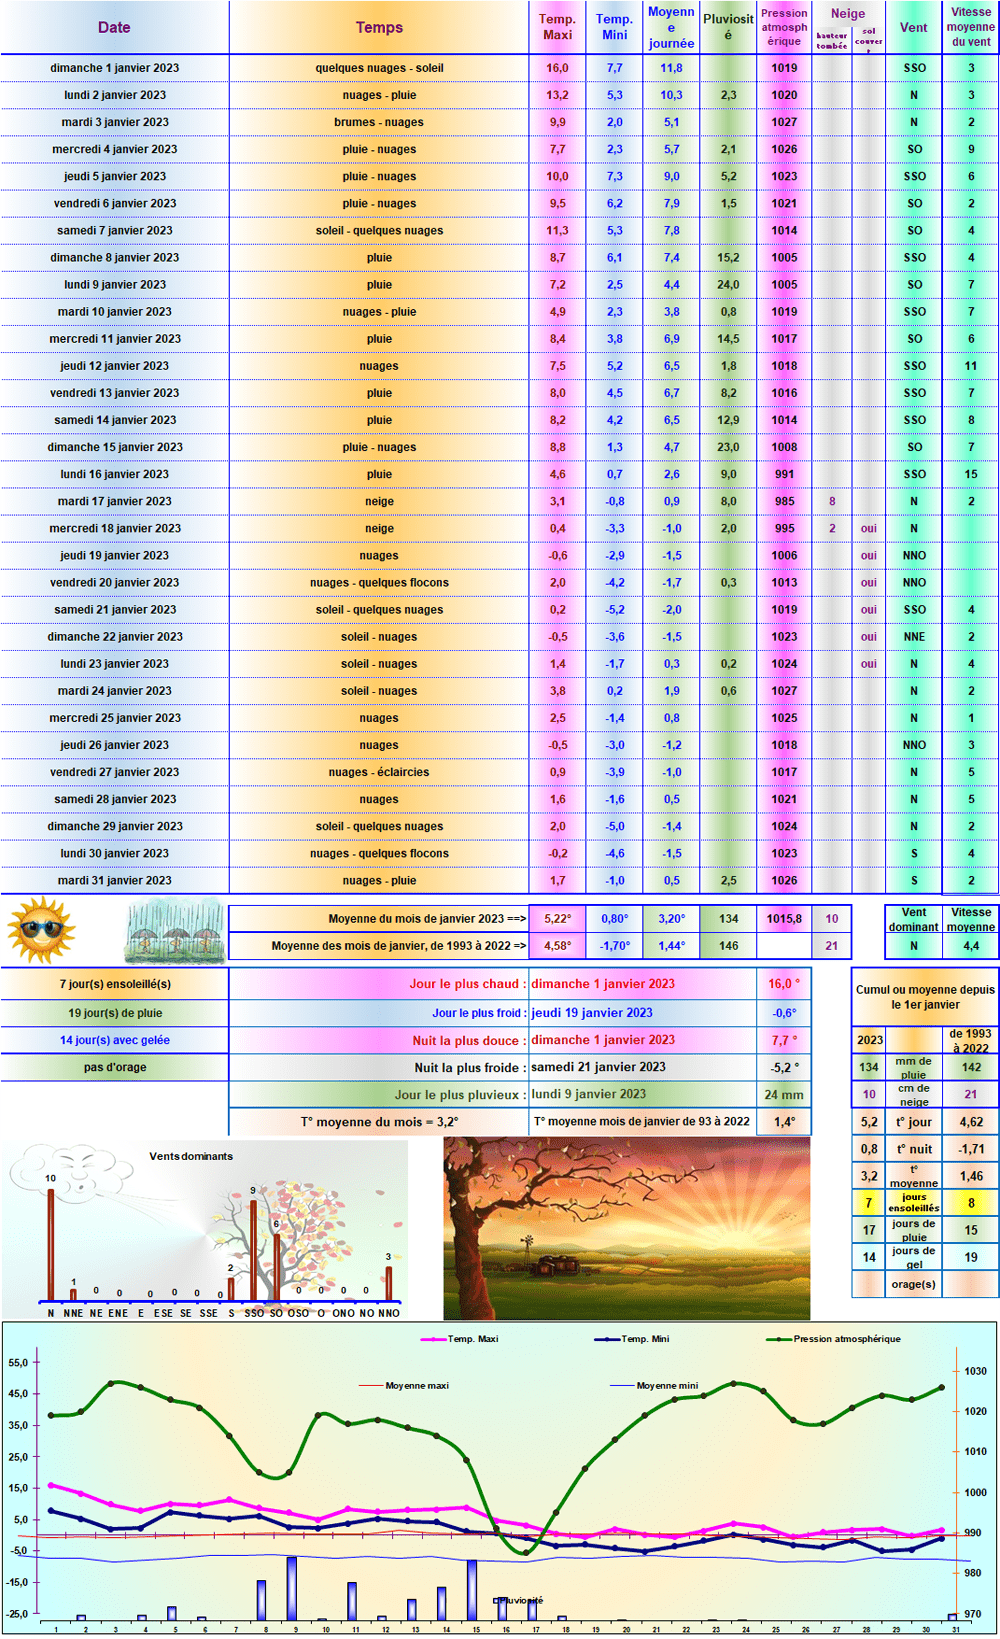Screen dimensions: 1000x1639
Task: Click the N wind bar valued 10
Action: pos(51,1244)
